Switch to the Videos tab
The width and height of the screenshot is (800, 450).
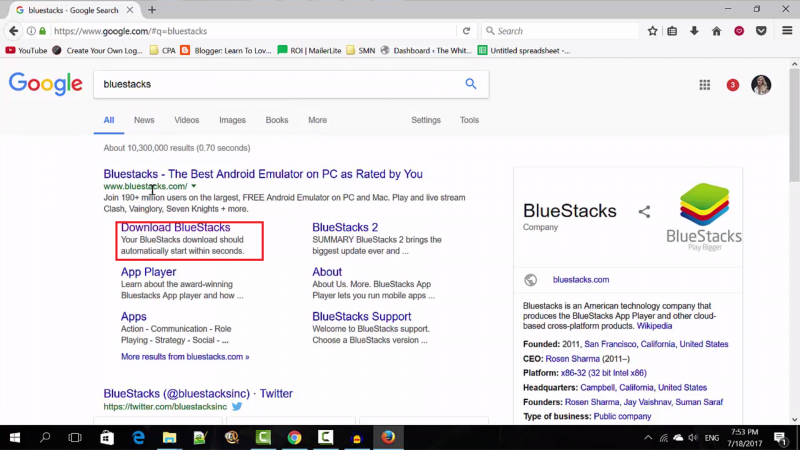point(186,120)
